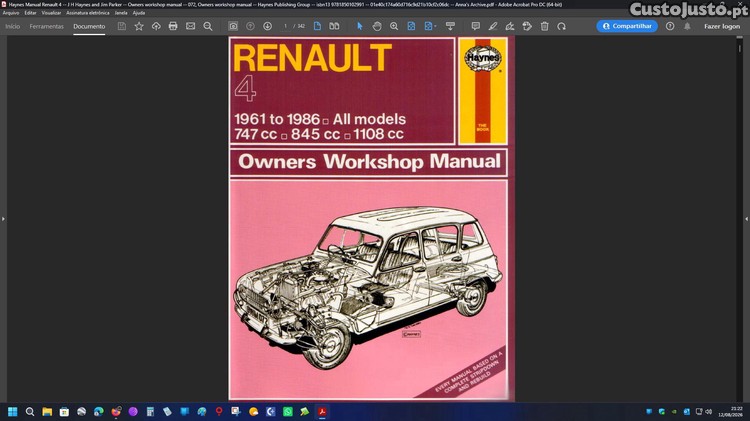The image size is (750, 421).
Task: Print the document with printer icon
Action: click(173, 26)
